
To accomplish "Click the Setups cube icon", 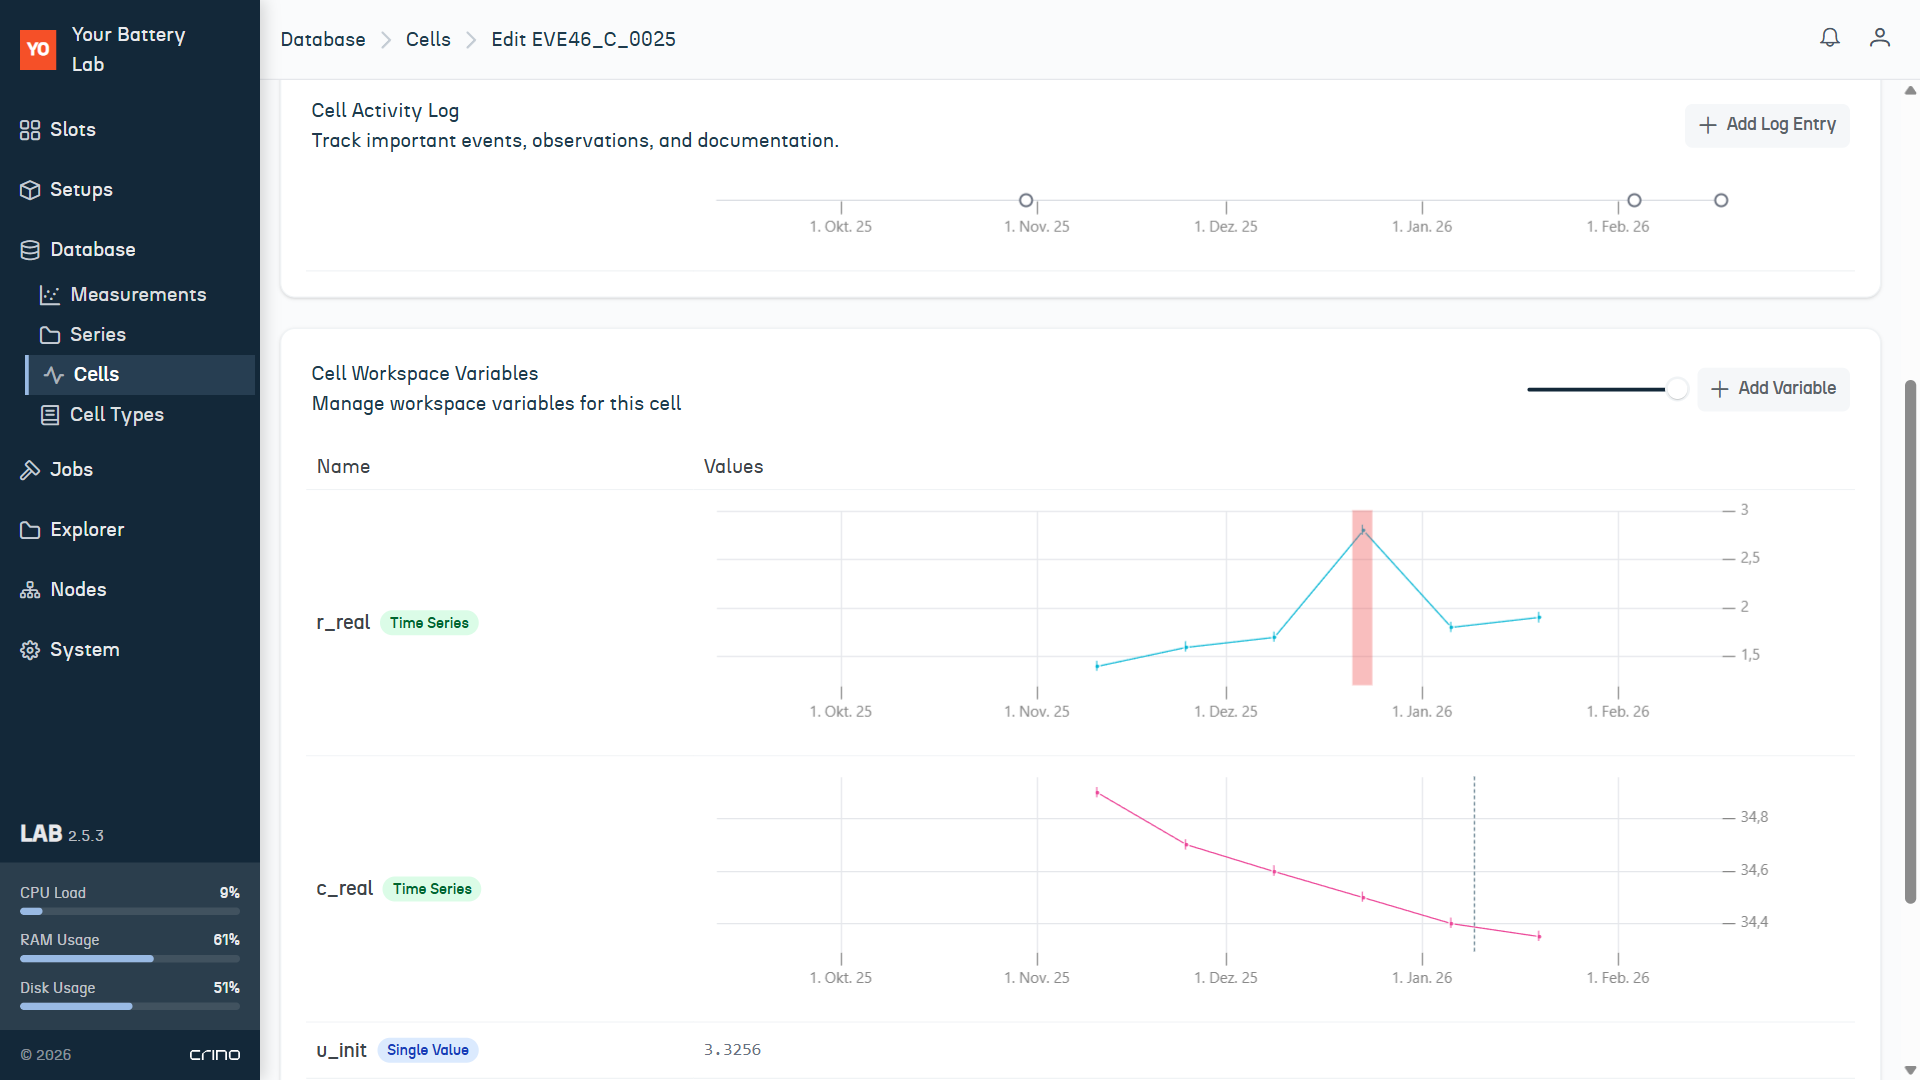I will pos(30,190).
